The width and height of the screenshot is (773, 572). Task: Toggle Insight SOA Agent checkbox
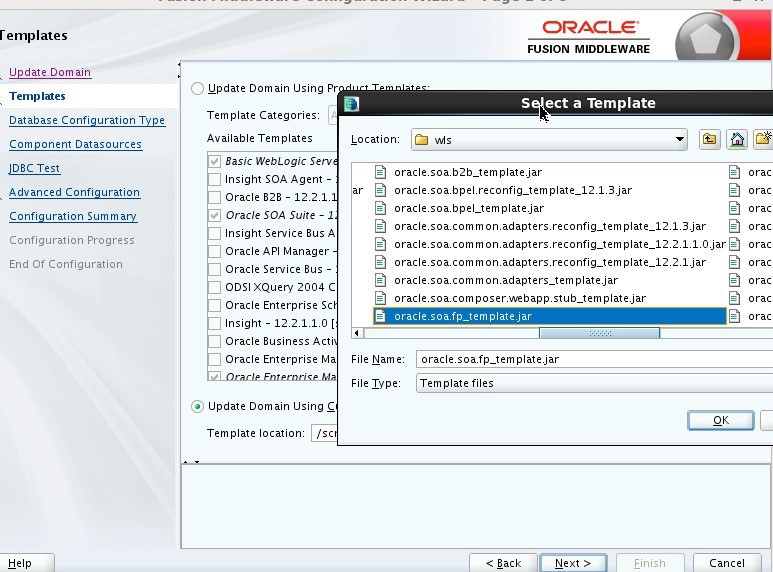tap(214, 179)
